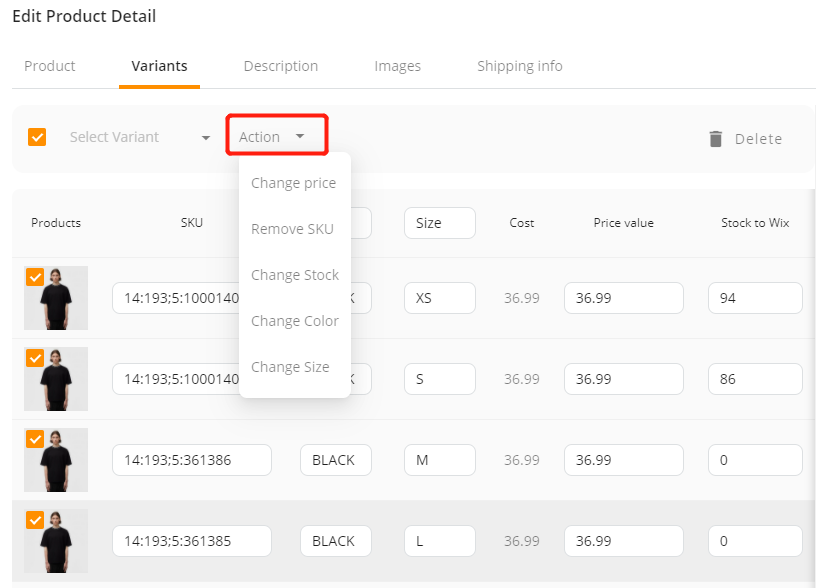Choose Change Stock in the Action menu
The height and width of the screenshot is (588, 816).
pos(294,274)
